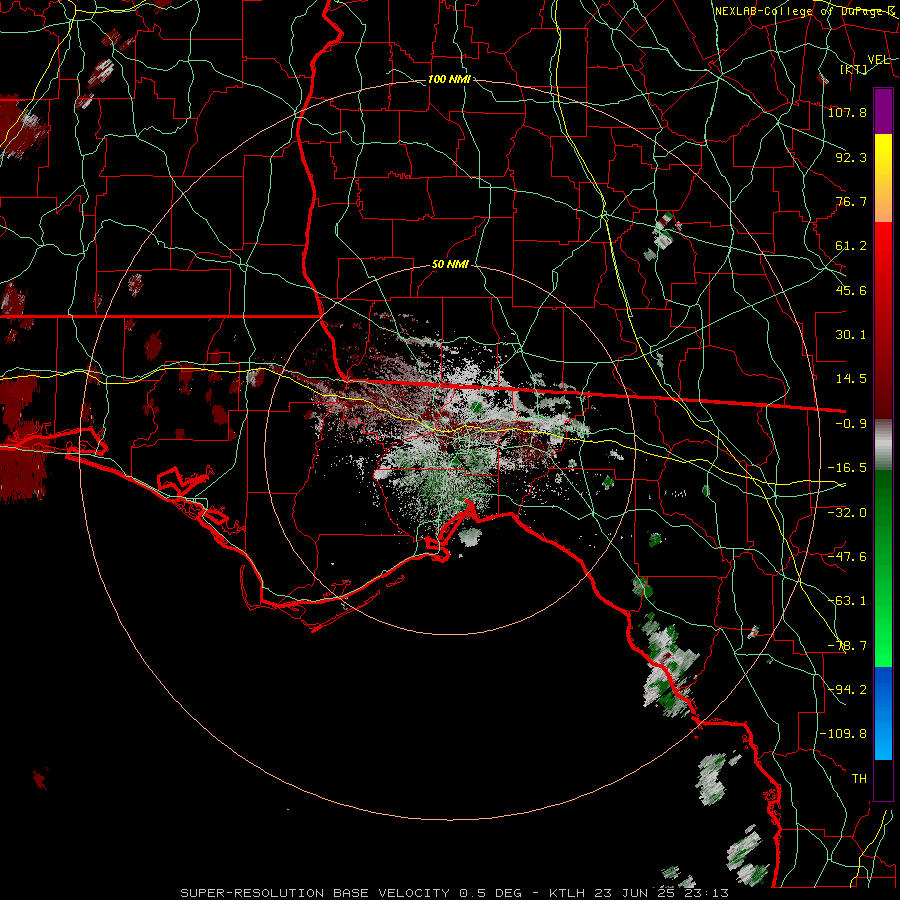Pick the purple segment of the color bar

click(x=883, y=111)
